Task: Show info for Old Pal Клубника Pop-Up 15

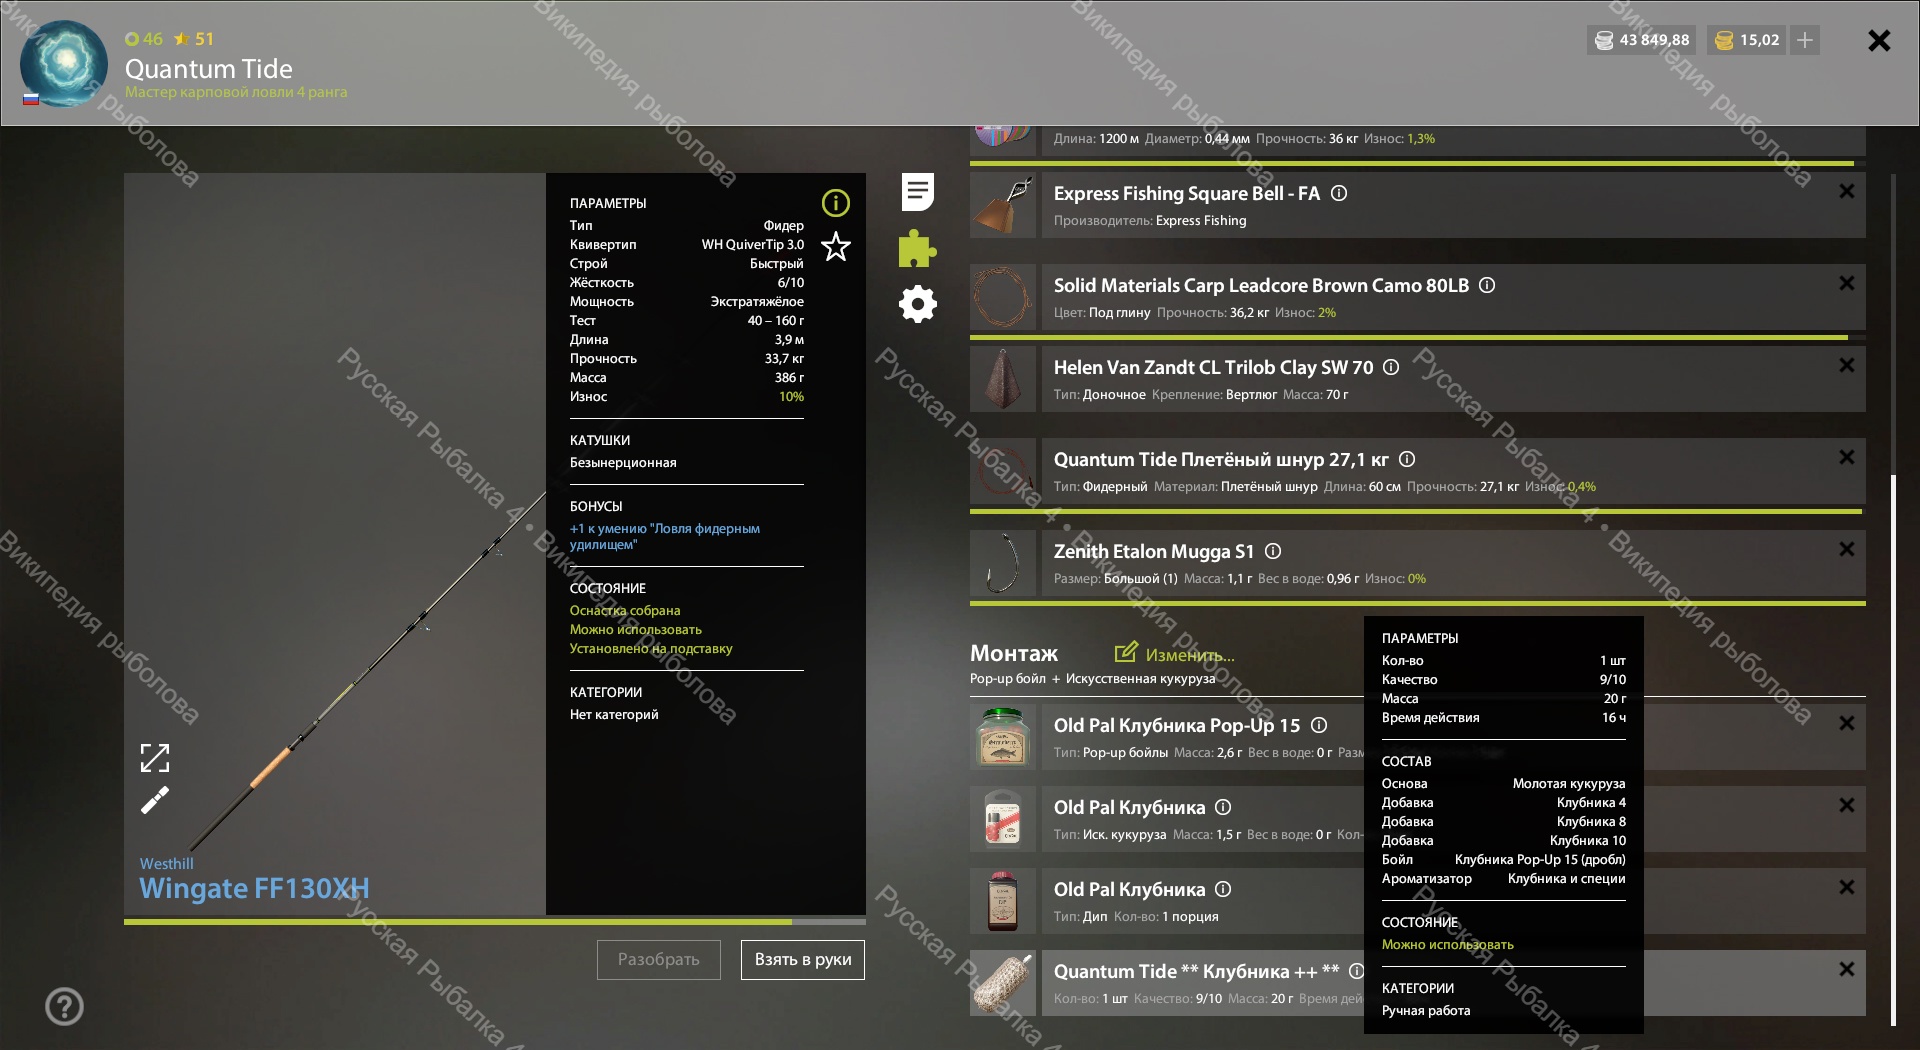Action: click(x=1319, y=725)
